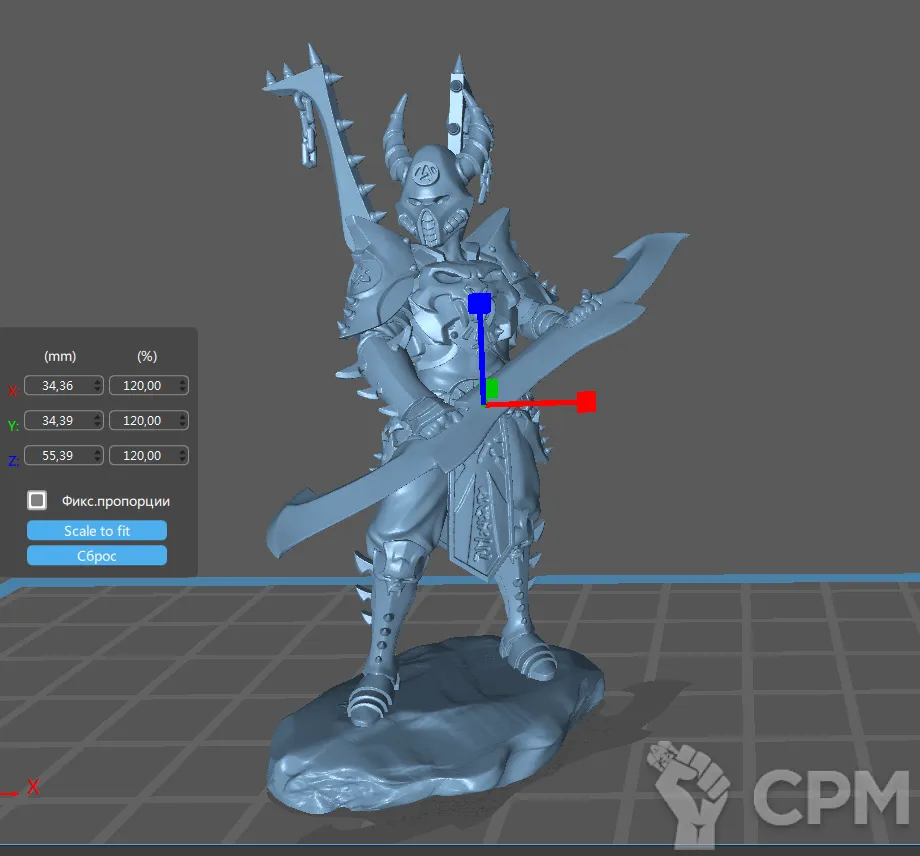Click the red X-axis scale handle

tap(586, 401)
